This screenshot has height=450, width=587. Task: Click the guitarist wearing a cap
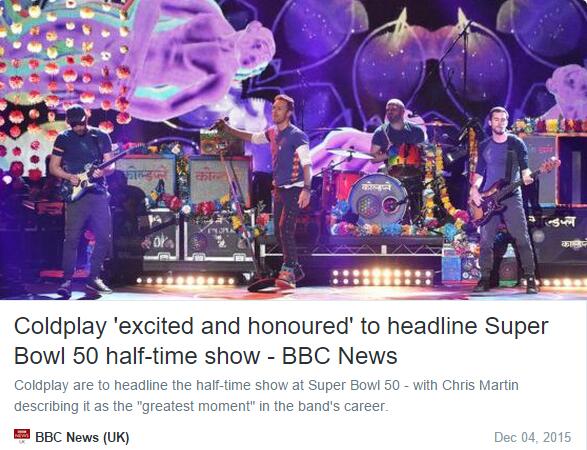[x=82, y=200]
